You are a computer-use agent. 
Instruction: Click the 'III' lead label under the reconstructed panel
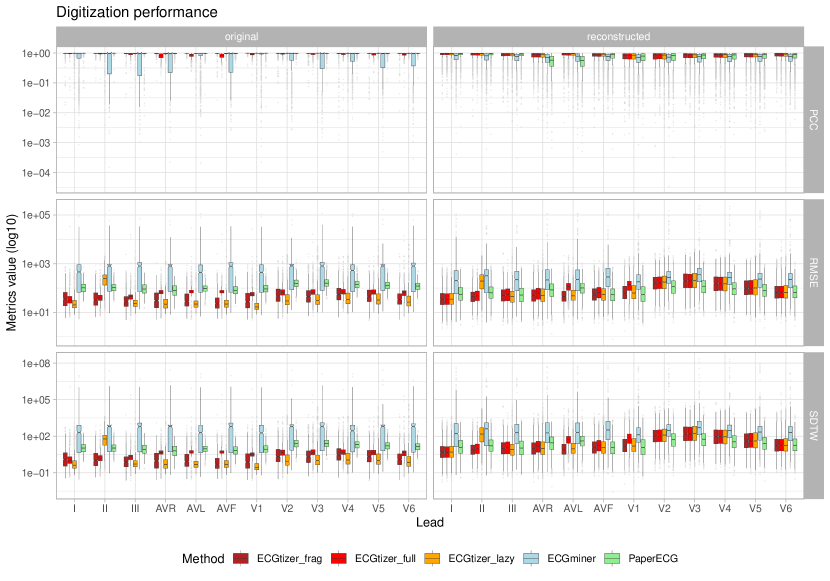512,509
